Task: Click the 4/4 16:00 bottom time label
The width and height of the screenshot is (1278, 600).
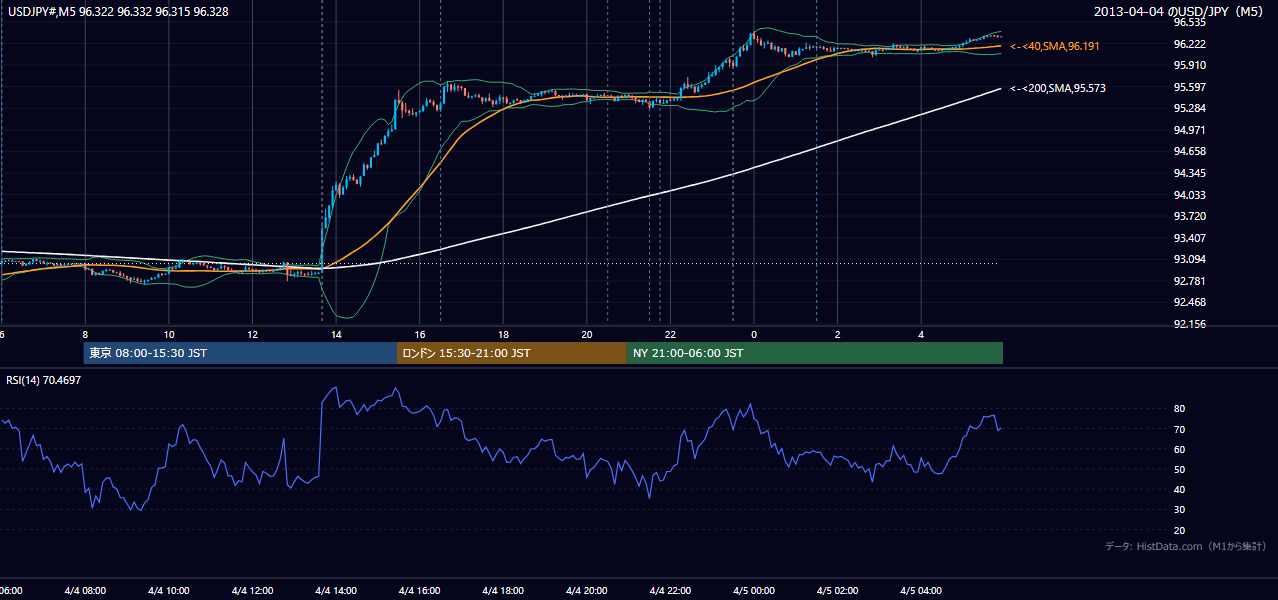Action: point(420,590)
